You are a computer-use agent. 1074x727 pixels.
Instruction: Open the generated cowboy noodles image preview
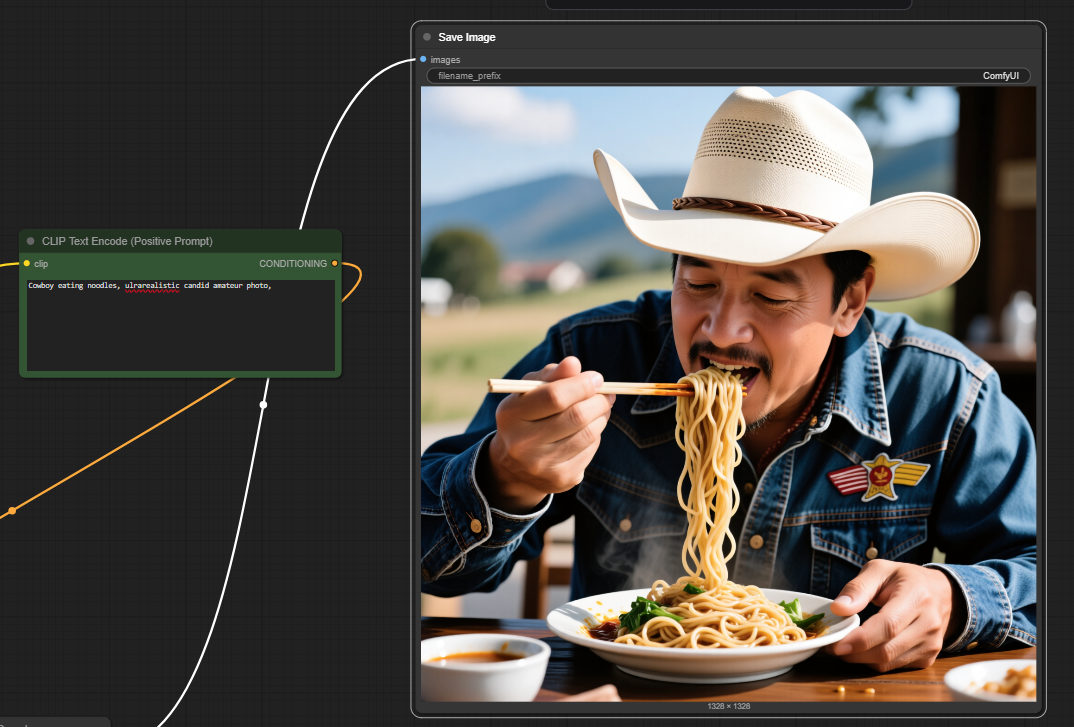pos(728,393)
